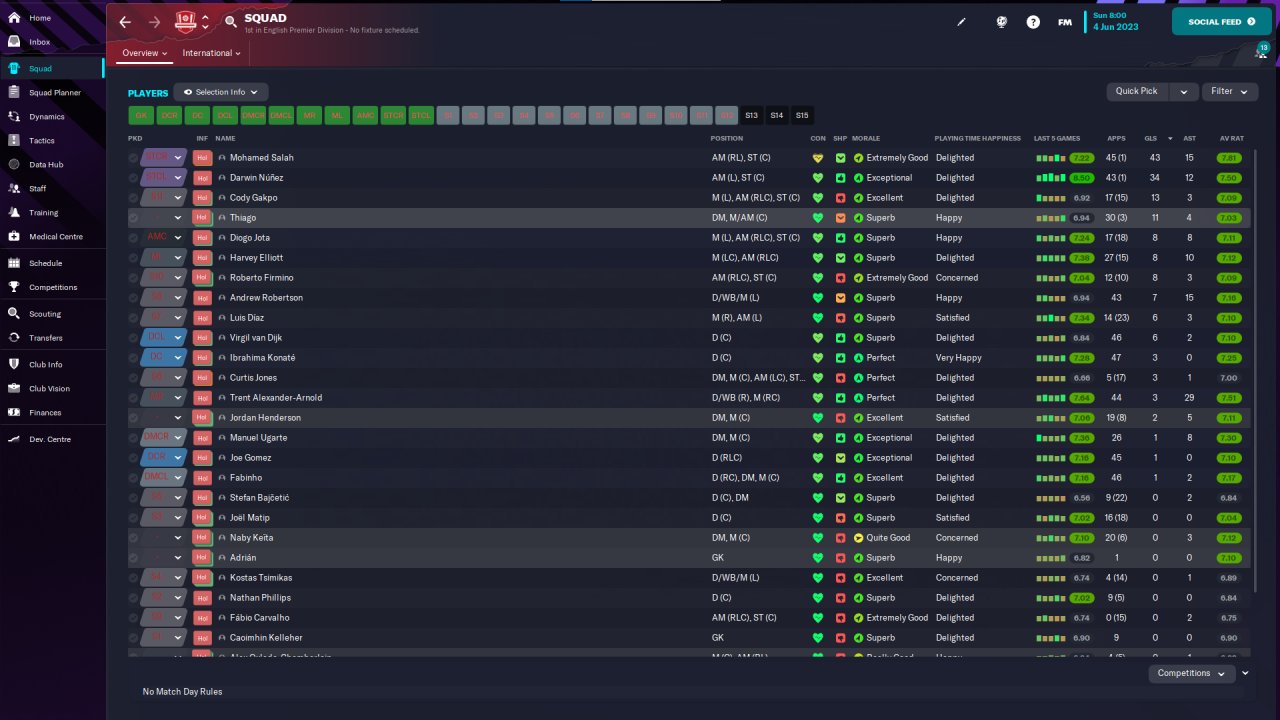Open position dropdown for Joe Gomez
1280x720 pixels.
[178, 458]
